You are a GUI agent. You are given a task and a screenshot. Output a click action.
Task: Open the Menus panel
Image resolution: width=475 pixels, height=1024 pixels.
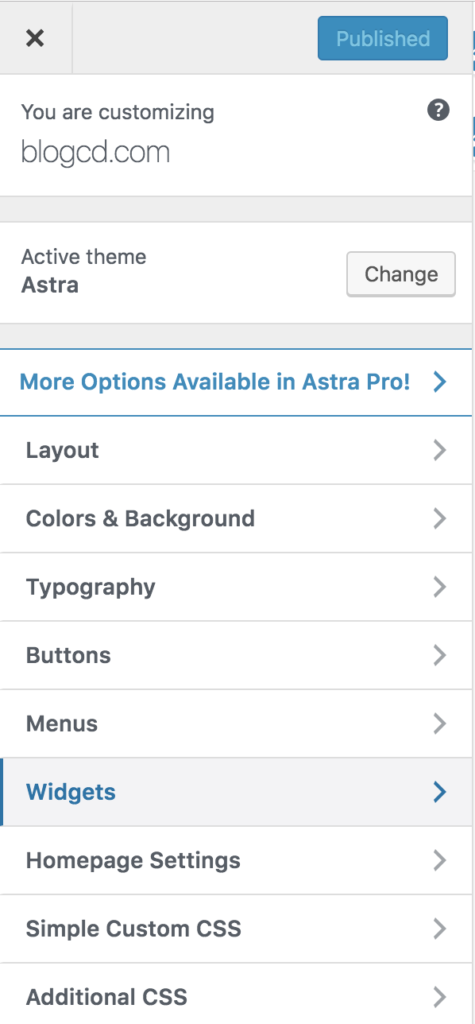[x=235, y=724]
